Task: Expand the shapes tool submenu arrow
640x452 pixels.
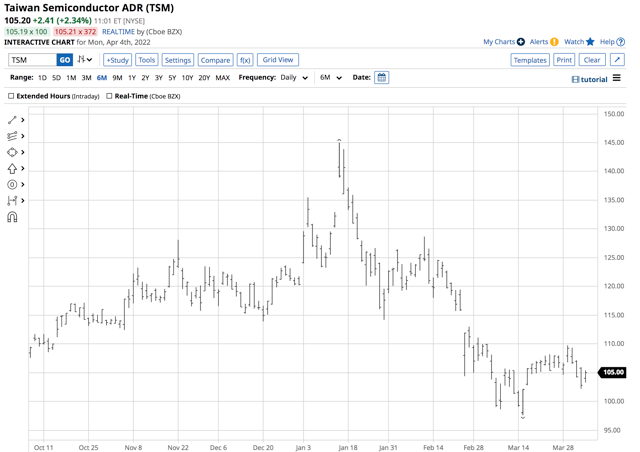Action: [x=23, y=152]
